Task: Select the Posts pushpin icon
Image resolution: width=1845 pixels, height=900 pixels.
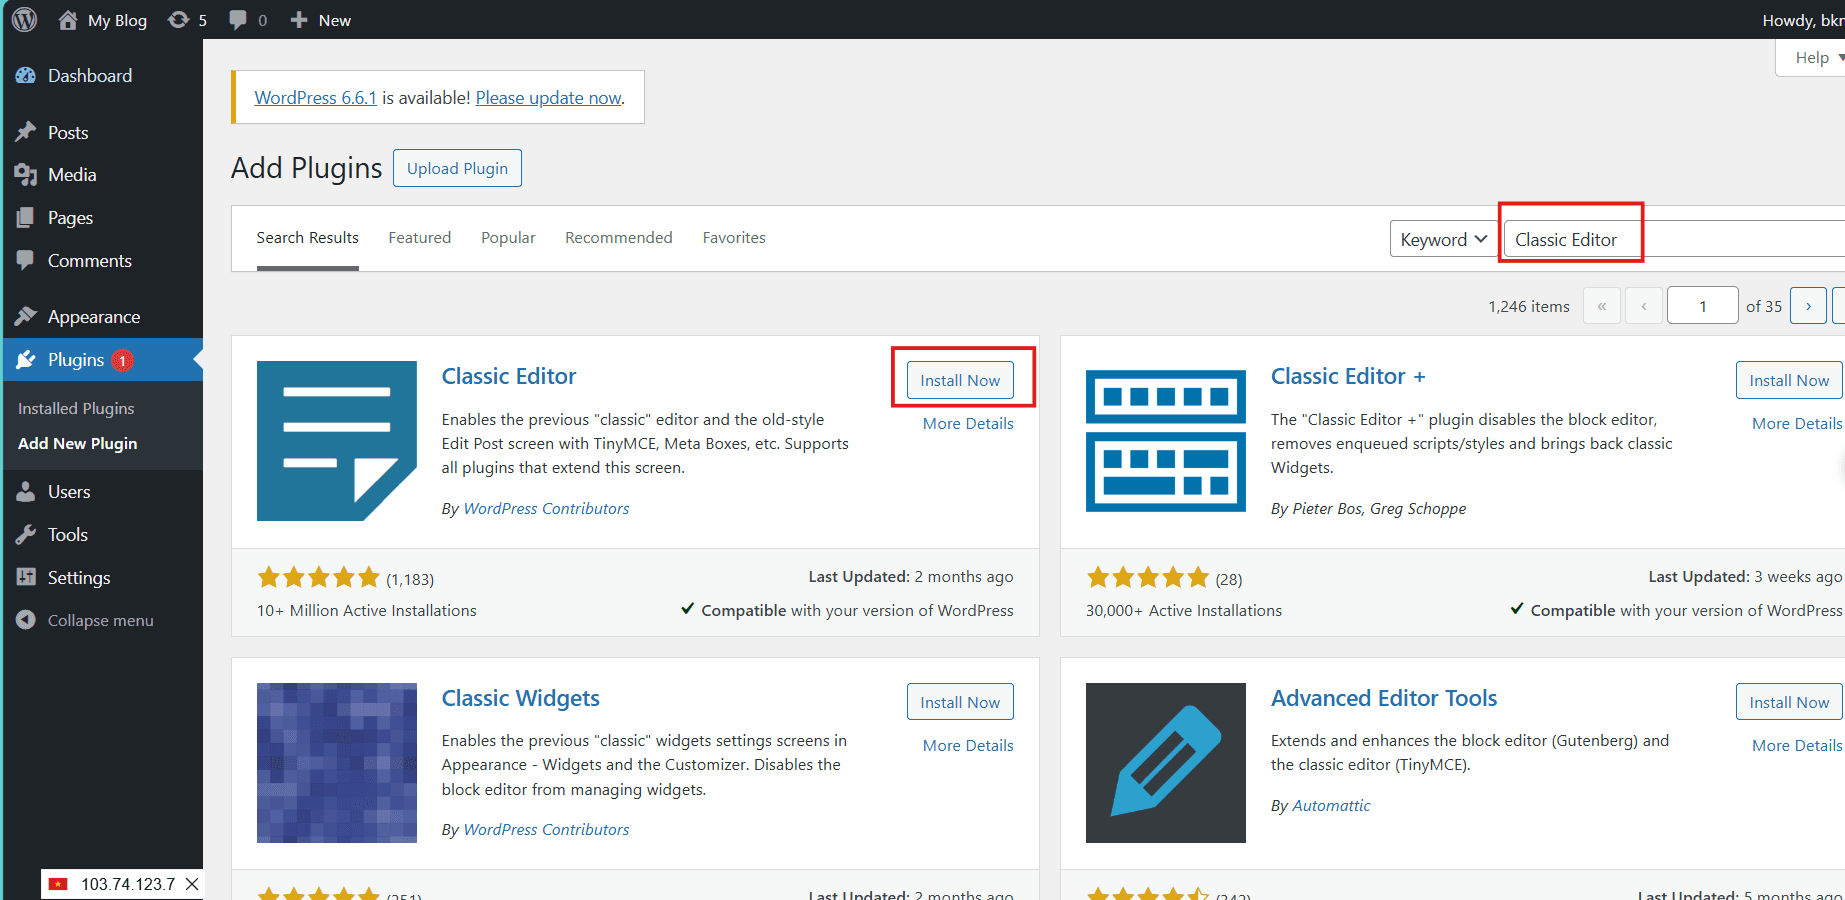Action: [x=25, y=131]
